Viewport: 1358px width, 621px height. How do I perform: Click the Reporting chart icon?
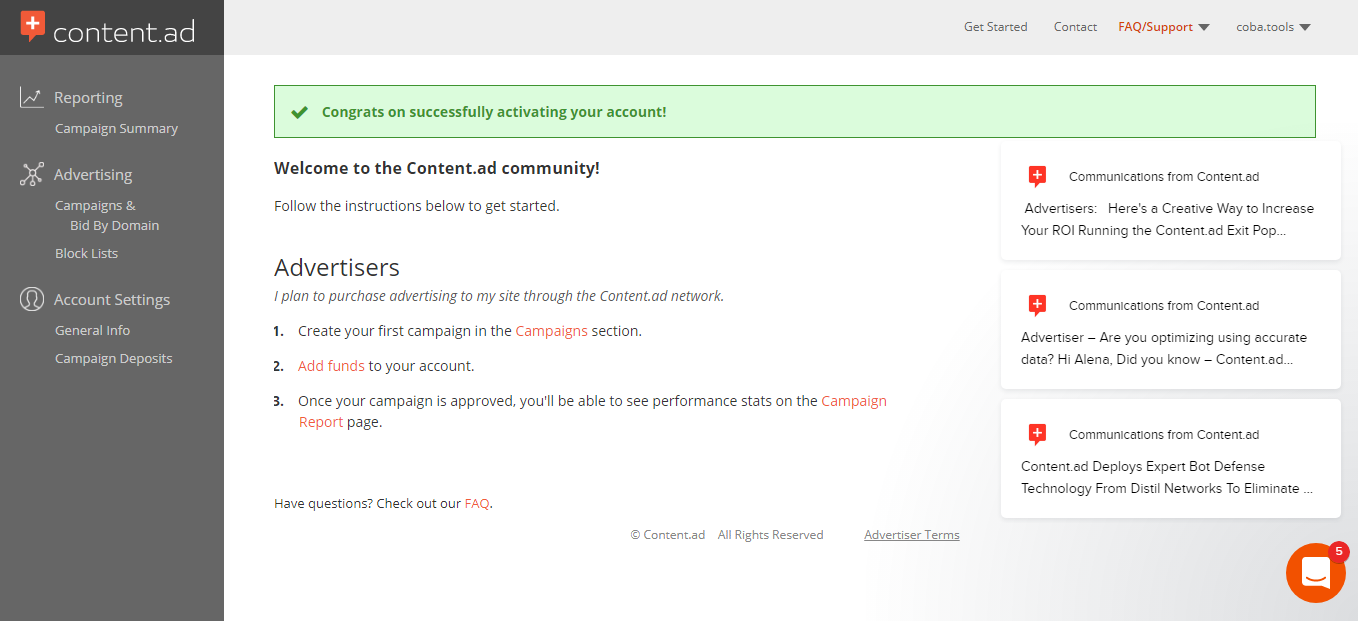click(32, 97)
